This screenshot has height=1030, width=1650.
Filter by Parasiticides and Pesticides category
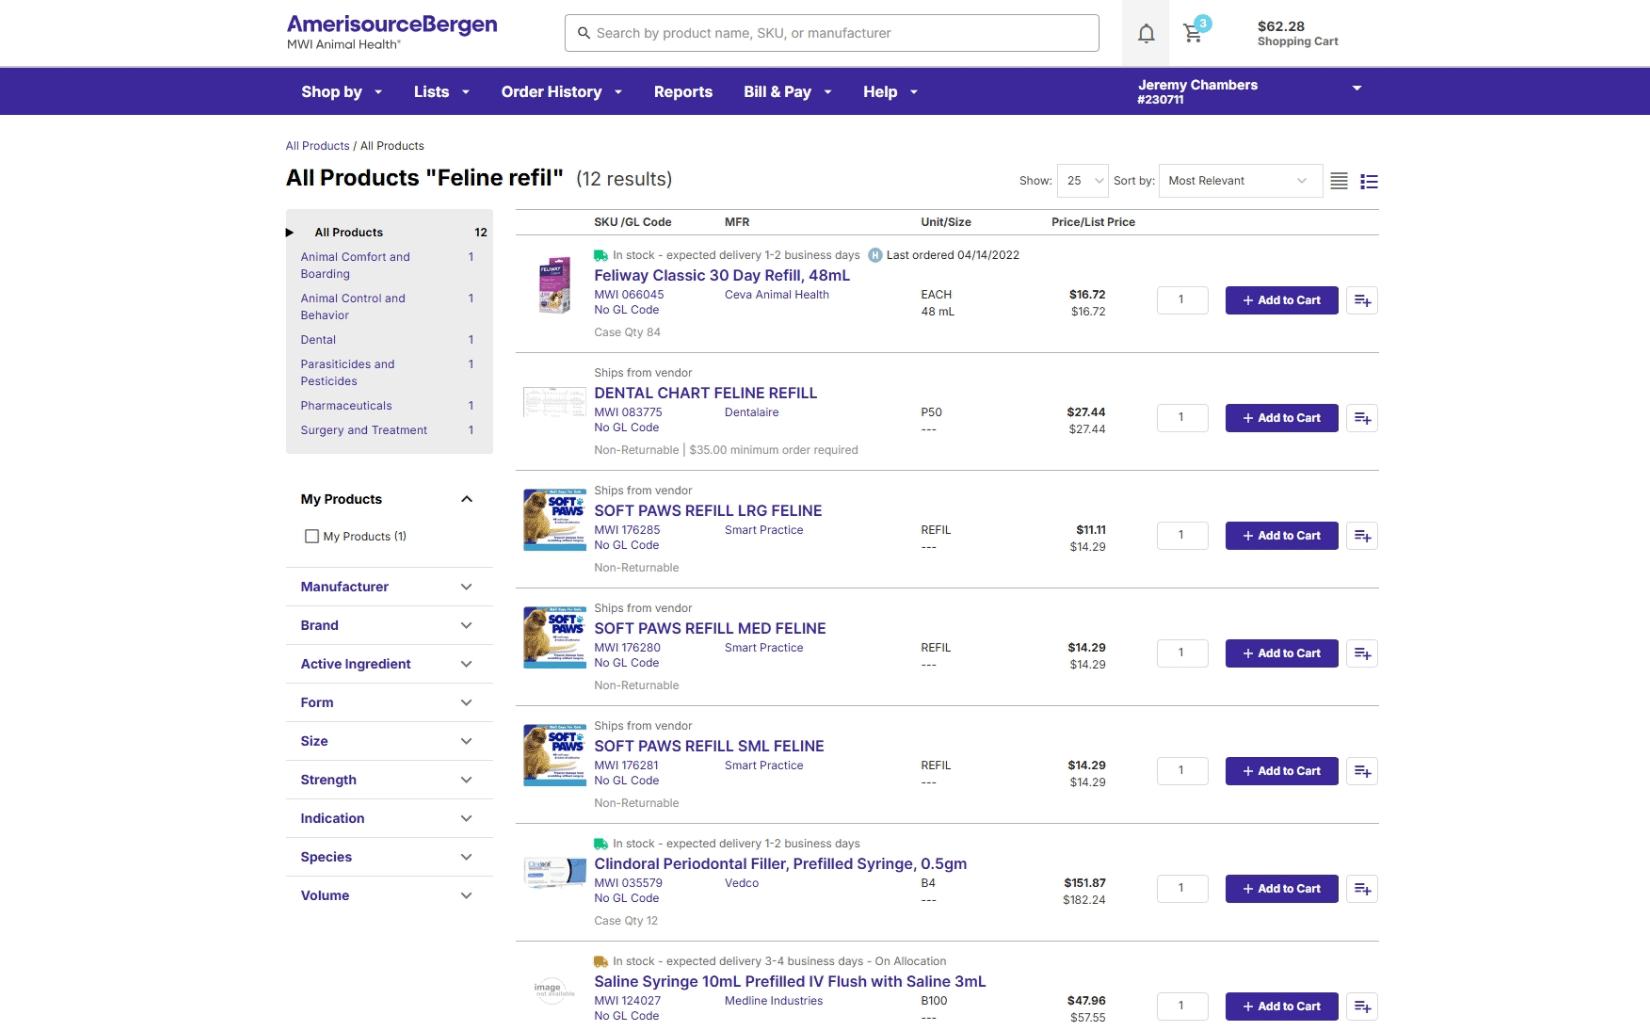(x=347, y=373)
